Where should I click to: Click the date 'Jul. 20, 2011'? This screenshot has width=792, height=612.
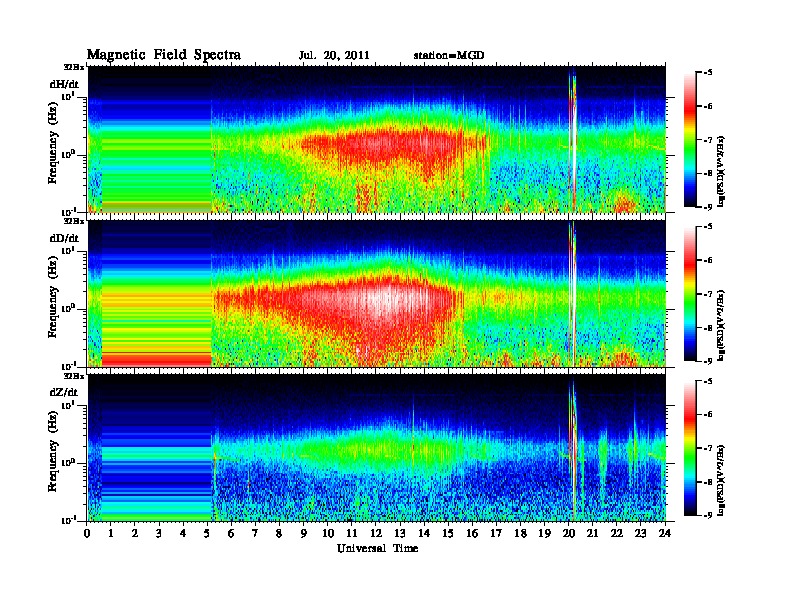click(x=334, y=56)
